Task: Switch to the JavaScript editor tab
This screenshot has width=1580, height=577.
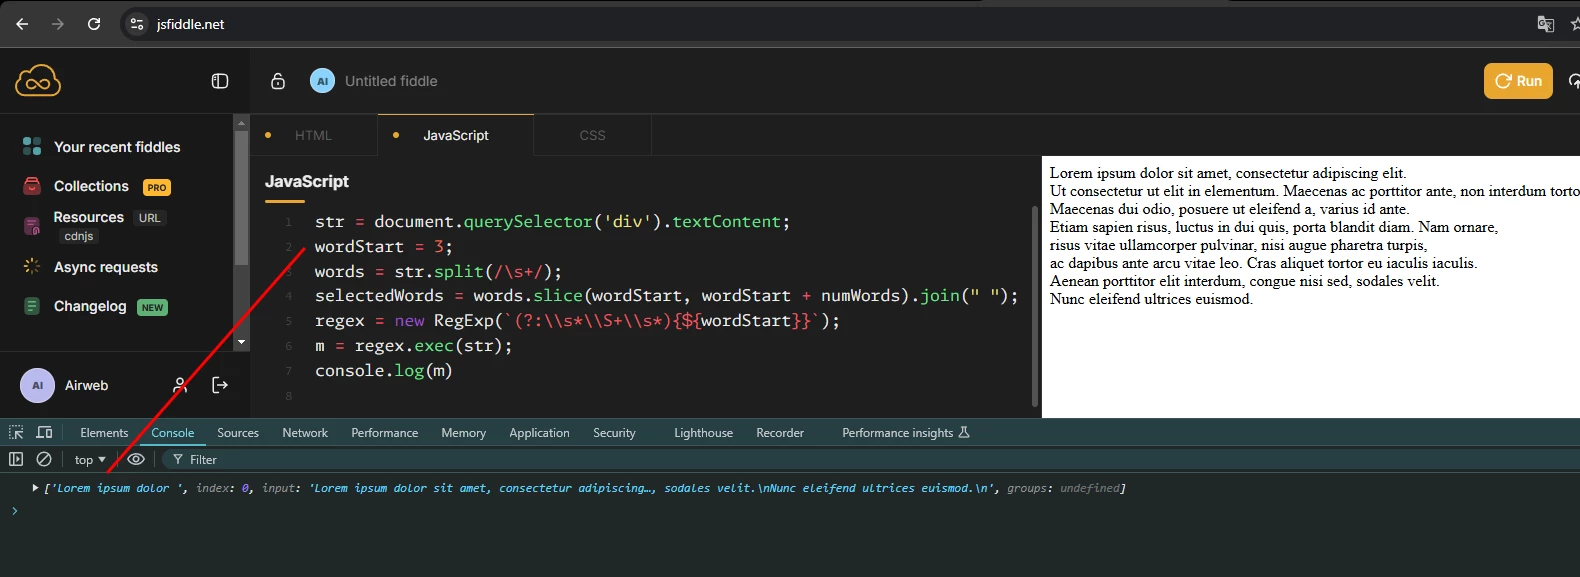Action: coord(456,135)
